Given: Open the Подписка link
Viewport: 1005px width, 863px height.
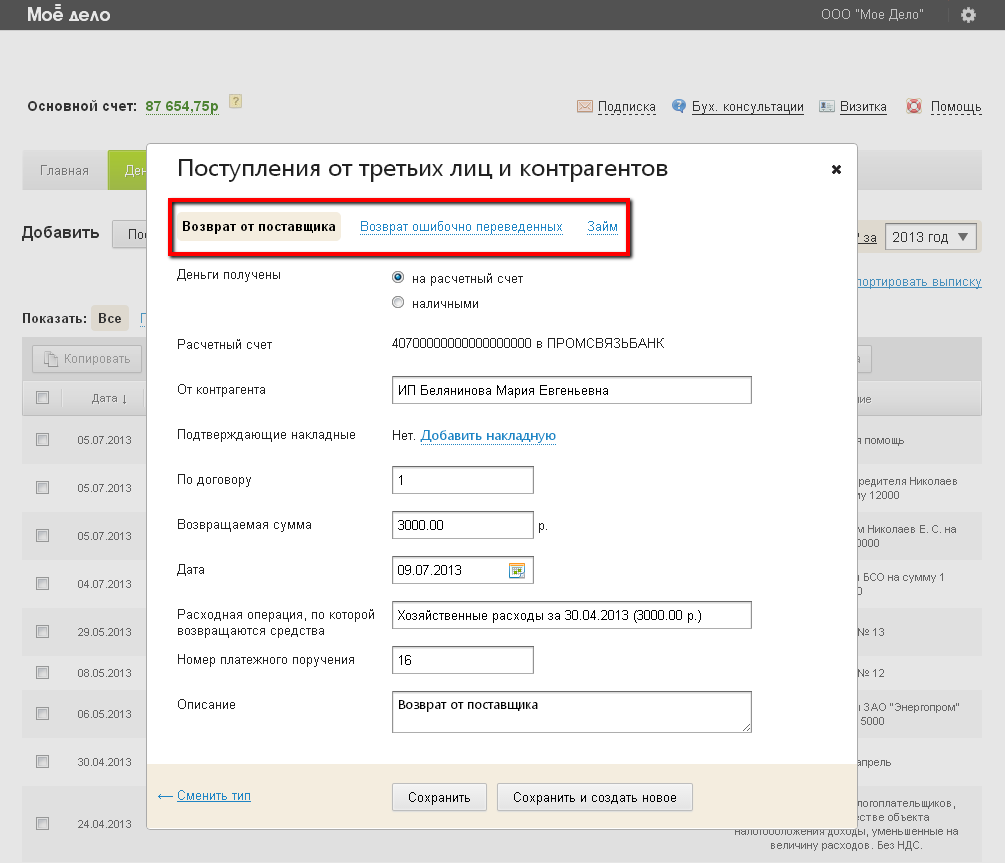Looking at the screenshot, I should coord(627,106).
